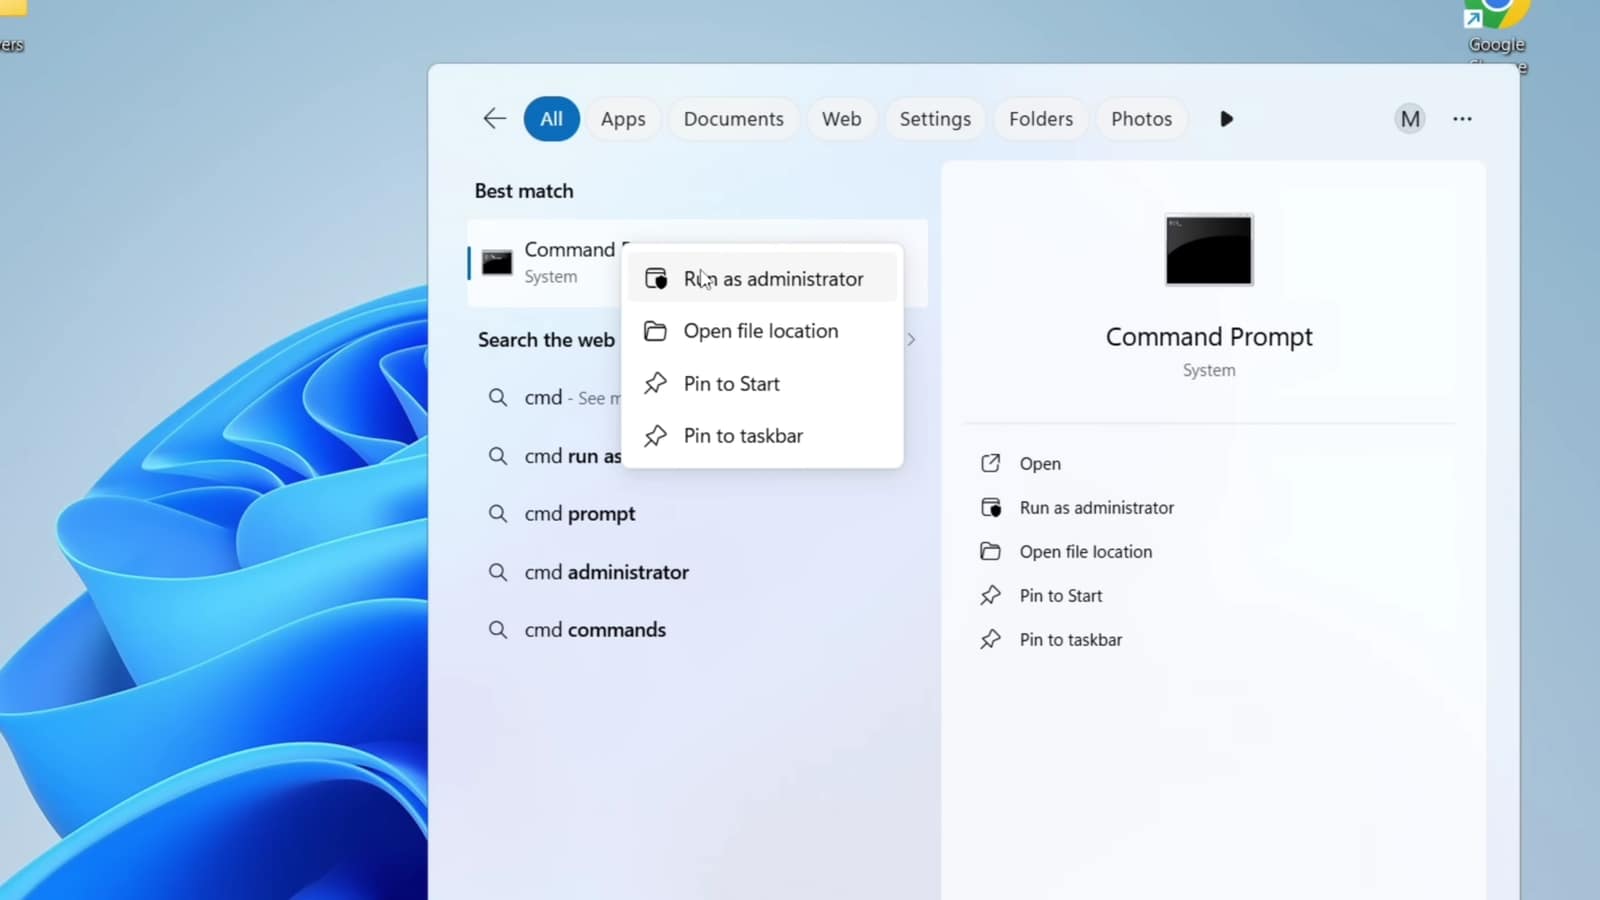This screenshot has height=900, width=1600.
Task: Expand the web result chevron right of the context menu
Action: pos(911,340)
